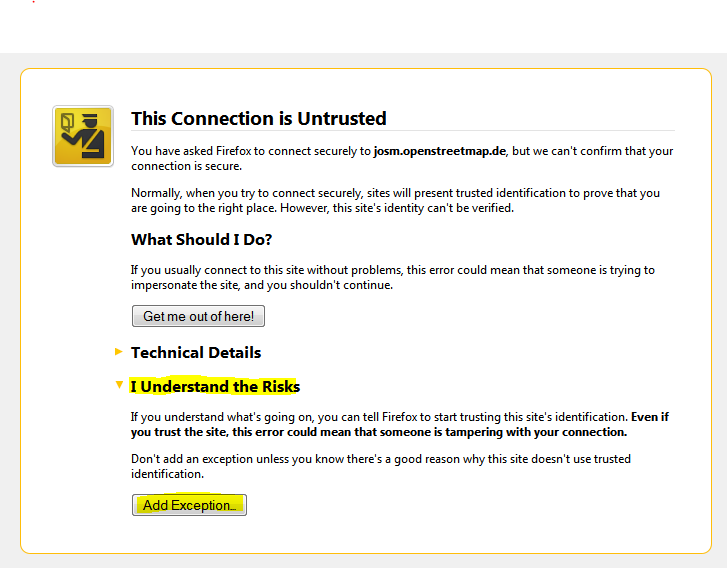Collapse the 'I Understand the Risks' arrow

[x=119, y=385]
